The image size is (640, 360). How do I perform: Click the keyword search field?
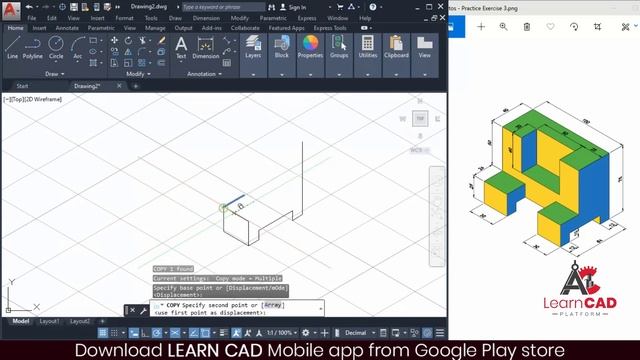point(223,7)
